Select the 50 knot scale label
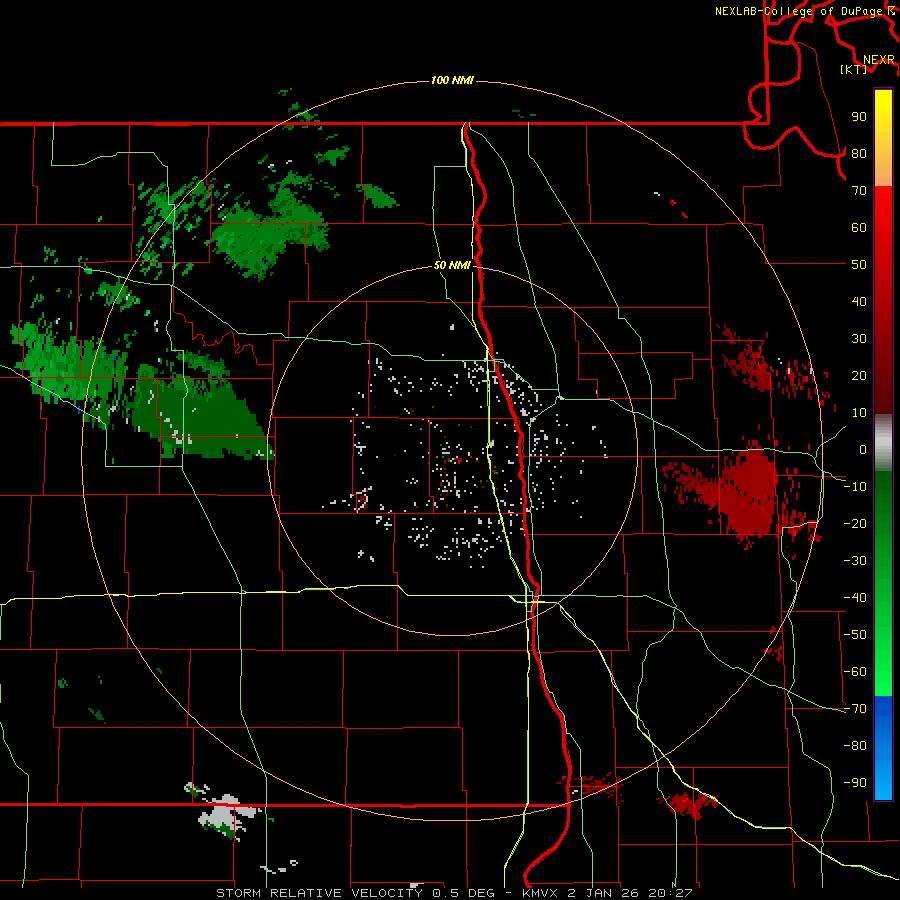Viewport: 900px width, 900px height. (859, 265)
